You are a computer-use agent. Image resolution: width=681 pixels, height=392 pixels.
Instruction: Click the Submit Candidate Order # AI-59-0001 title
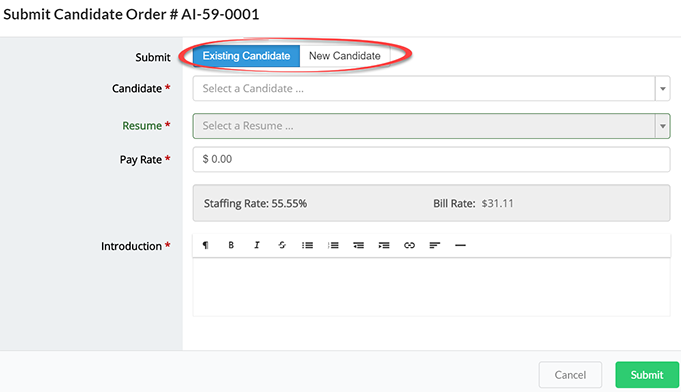point(131,14)
